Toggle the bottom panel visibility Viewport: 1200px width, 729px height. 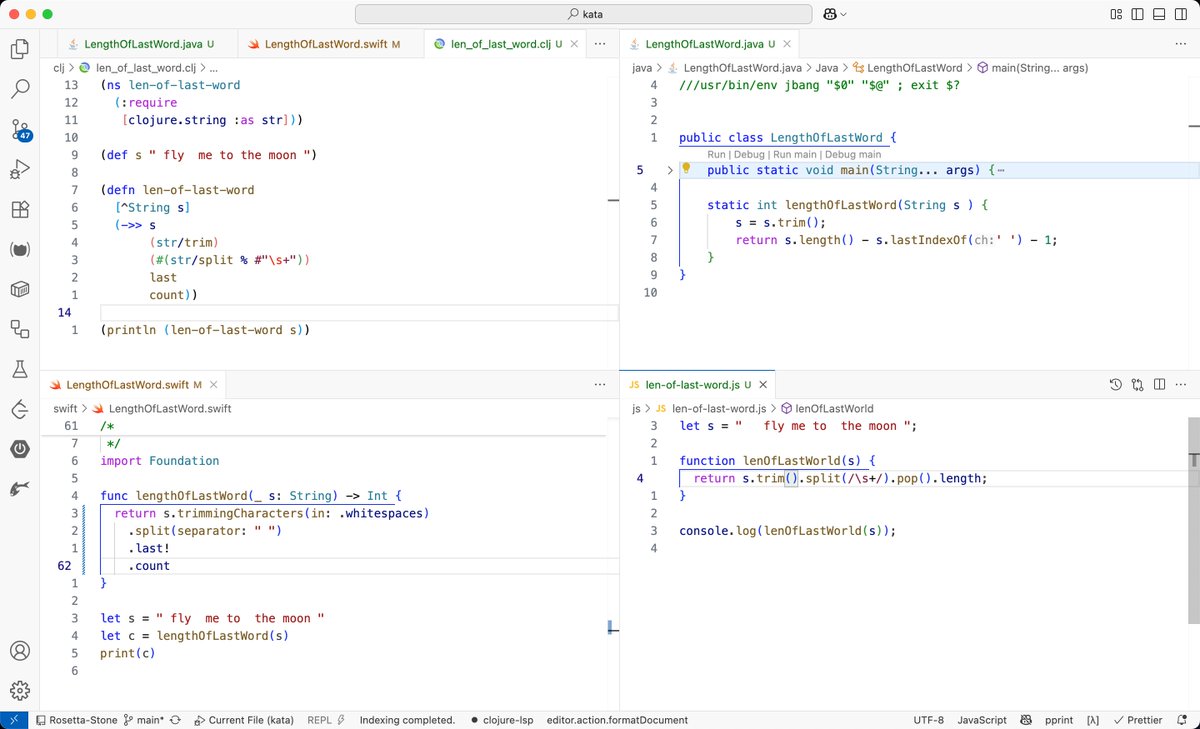tap(1160, 14)
